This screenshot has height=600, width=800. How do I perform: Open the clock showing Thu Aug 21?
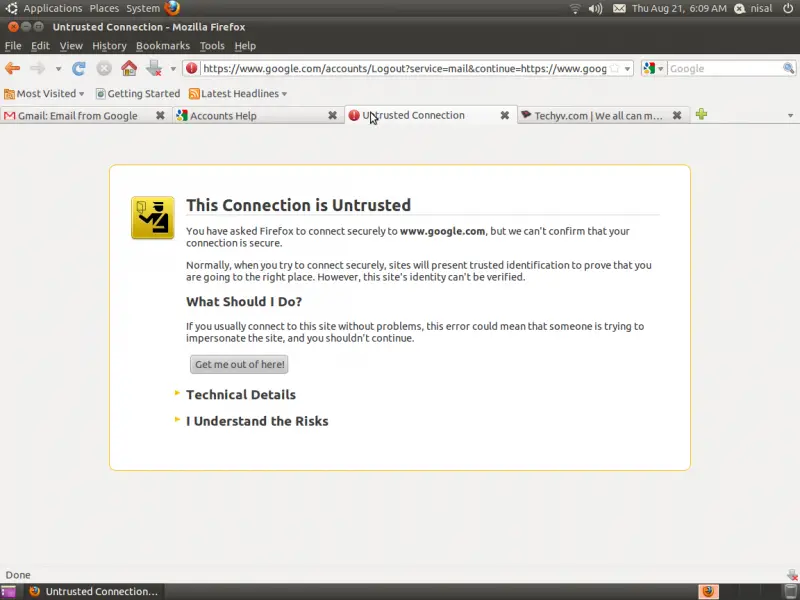(679, 8)
